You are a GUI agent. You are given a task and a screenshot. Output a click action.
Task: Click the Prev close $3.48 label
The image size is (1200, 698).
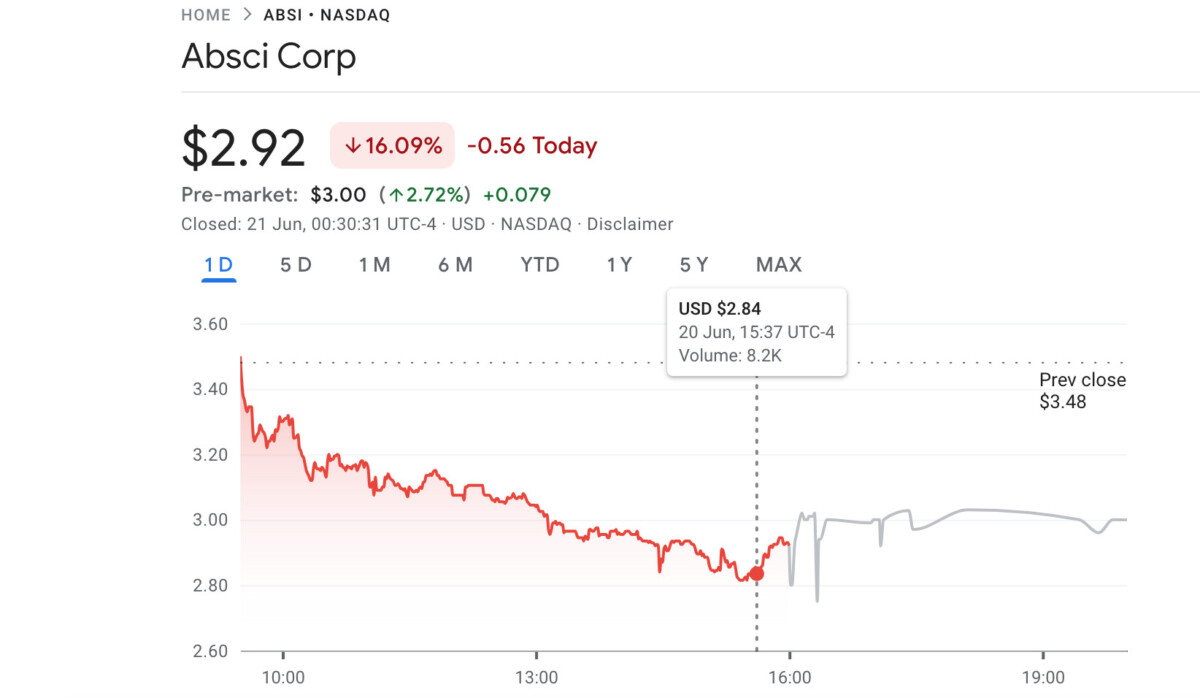(1082, 391)
